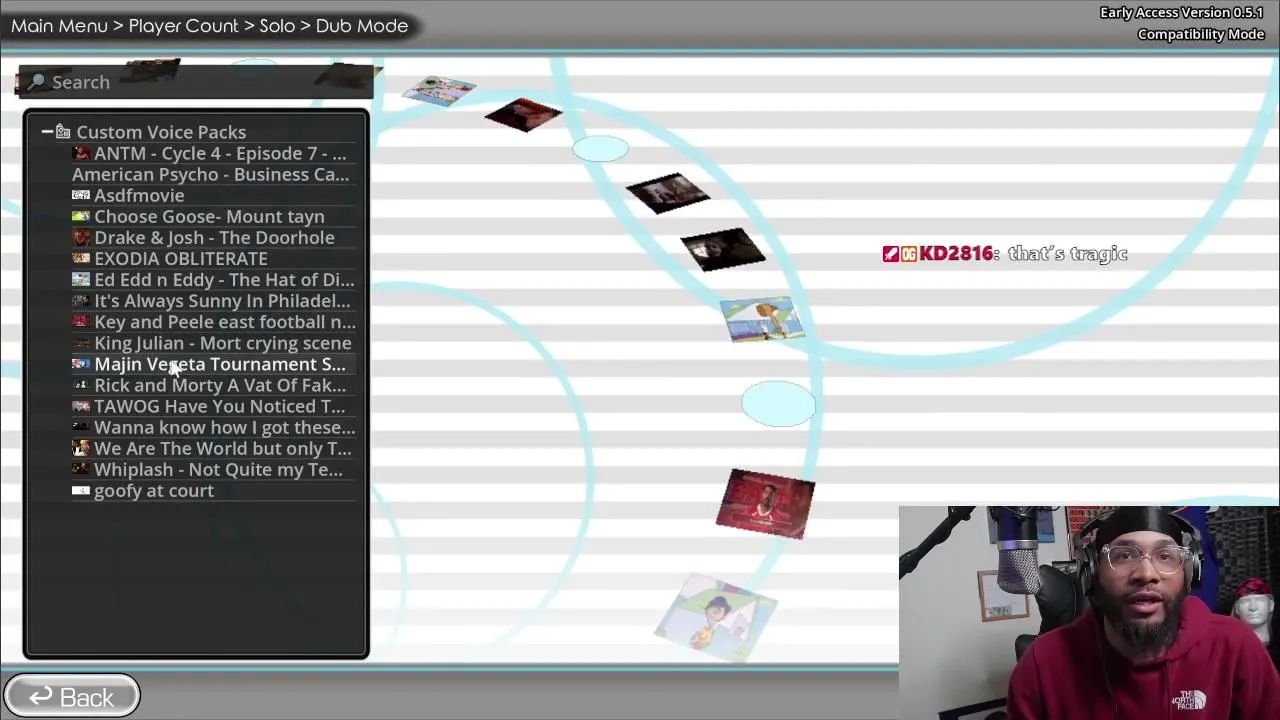Image resolution: width=1280 pixels, height=720 pixels.
Task: Click the ANTM Cycle 4 pack thumbnail icon
Action: point(81,153)
